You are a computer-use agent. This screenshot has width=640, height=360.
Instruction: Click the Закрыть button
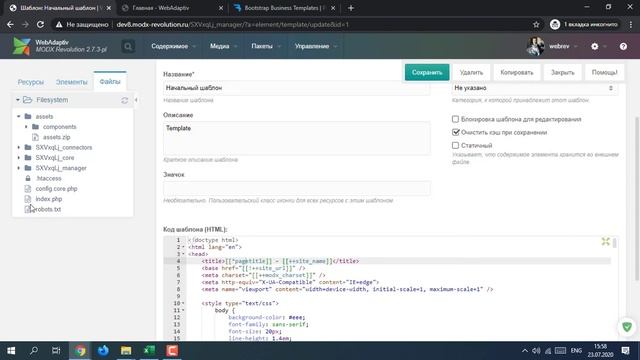tap(562, 73)
